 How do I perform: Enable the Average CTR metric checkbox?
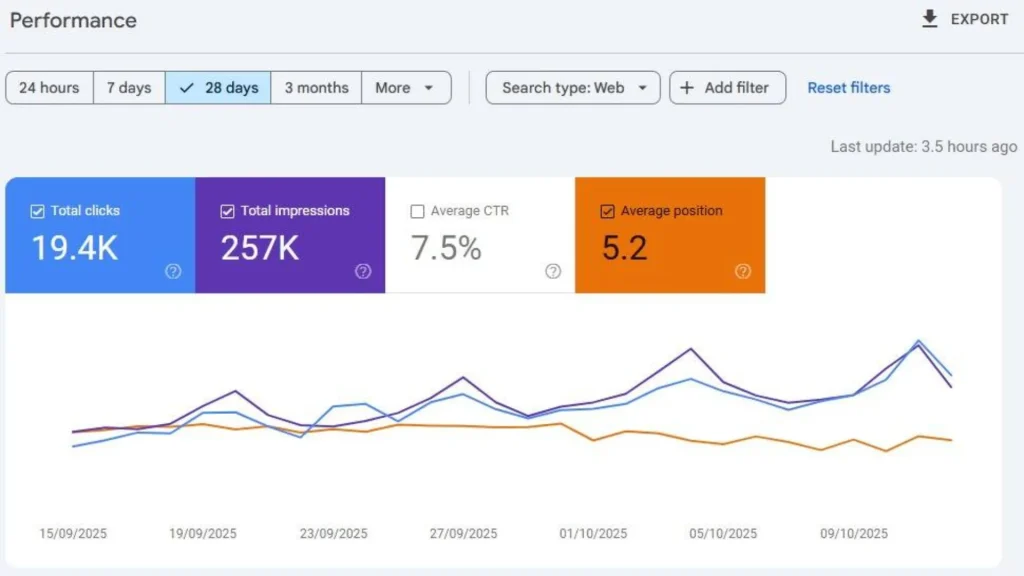pyautogui.click(x=417, y=211)
